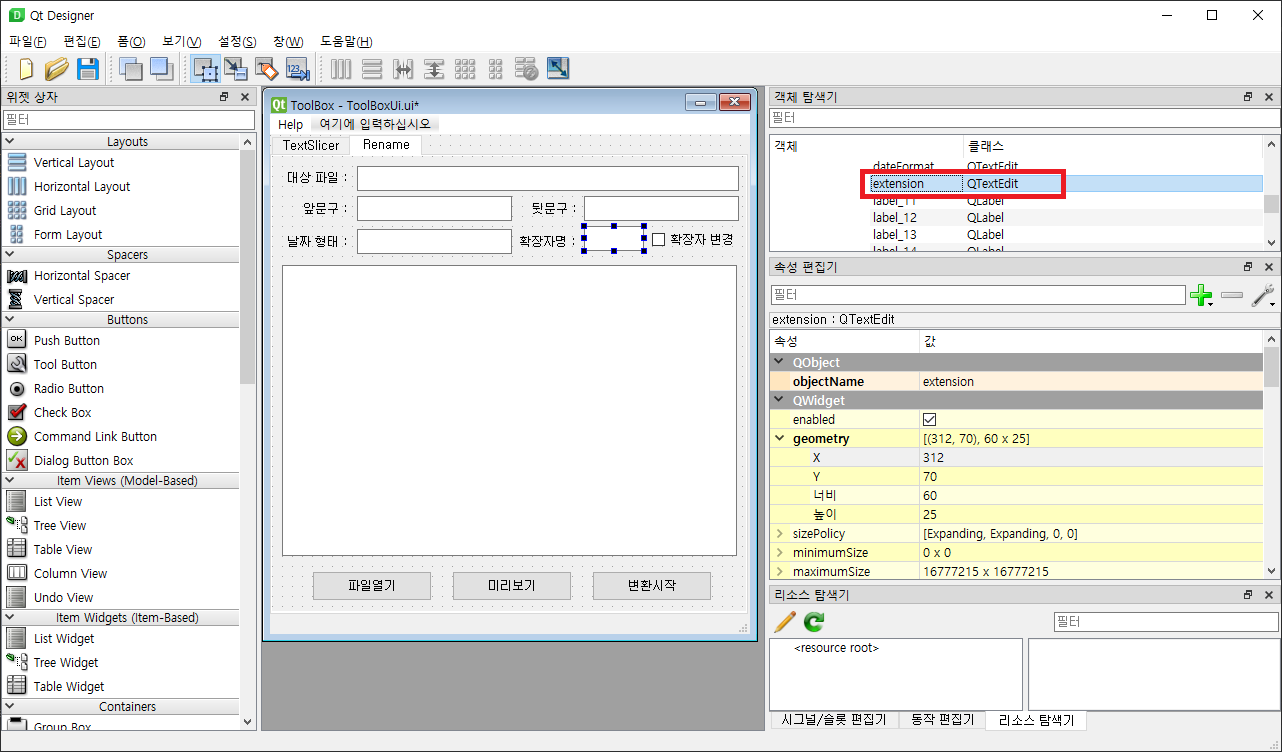Switch to Edit Buddies mode
Image resolution: width=1282 pixels, height=752 pixels.
click(267, 68)
